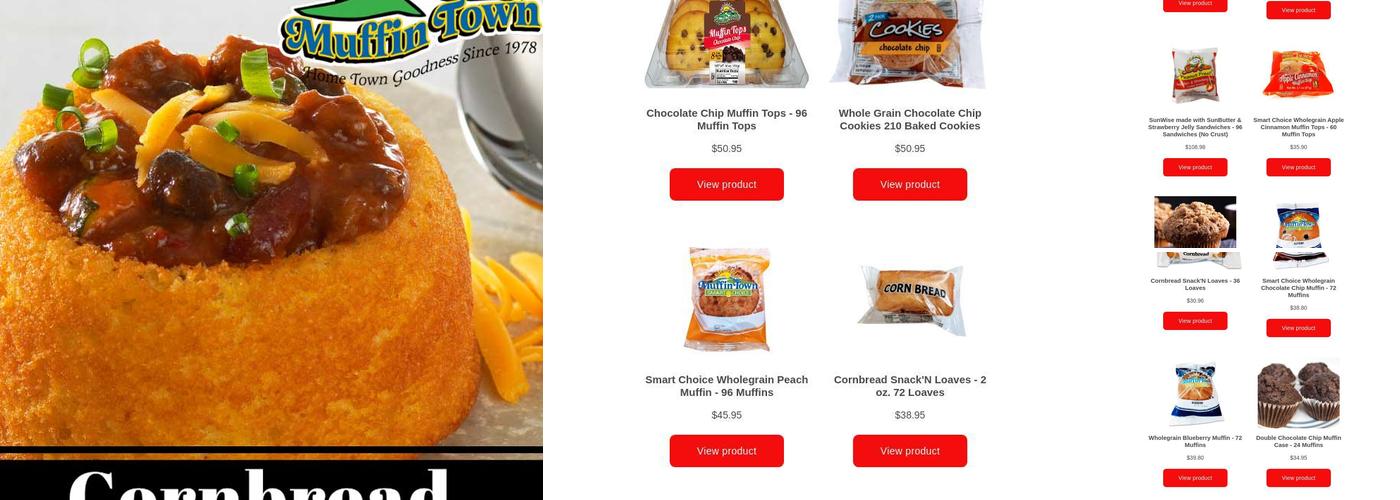View product for Wholegrain Peach Muffin
1400x500 pixels.
[x=727, y=451]
